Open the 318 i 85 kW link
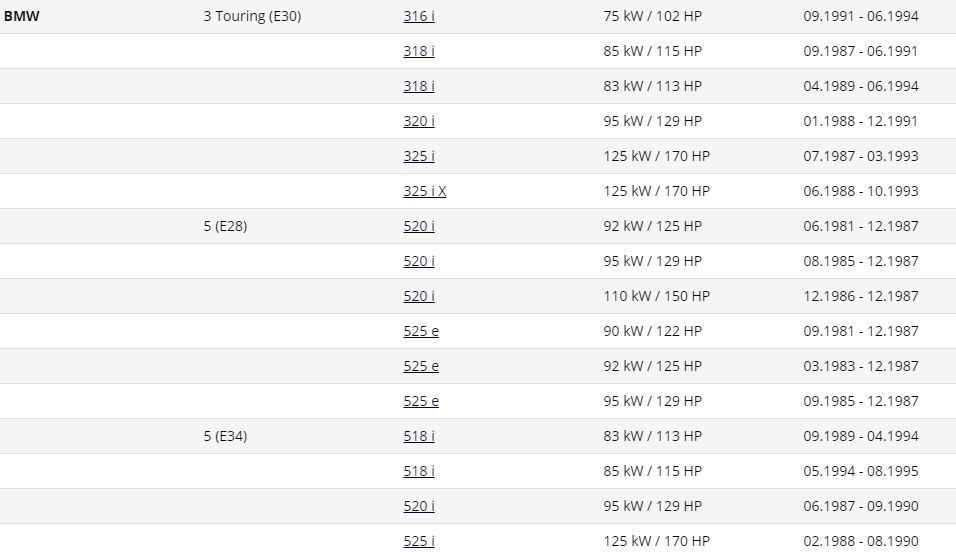956x552 pixels. coord(419,51)
